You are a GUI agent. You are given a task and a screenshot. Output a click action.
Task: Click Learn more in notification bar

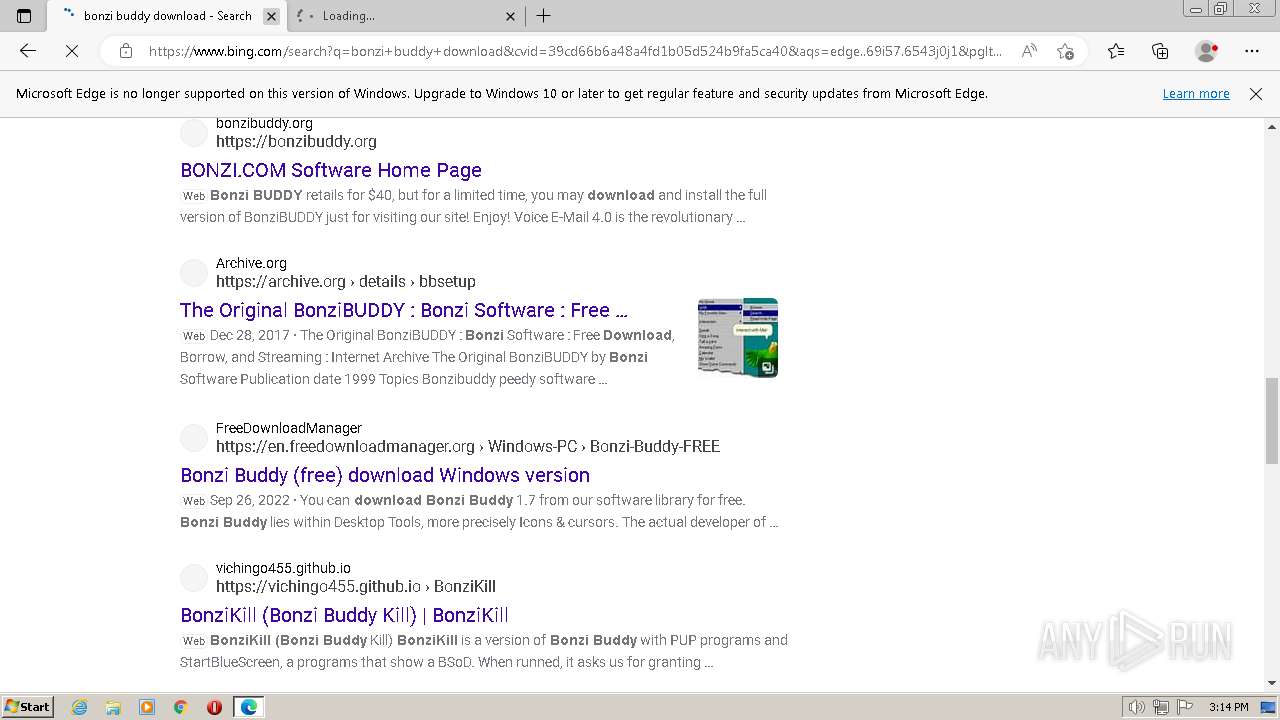tap(1196, 93)
